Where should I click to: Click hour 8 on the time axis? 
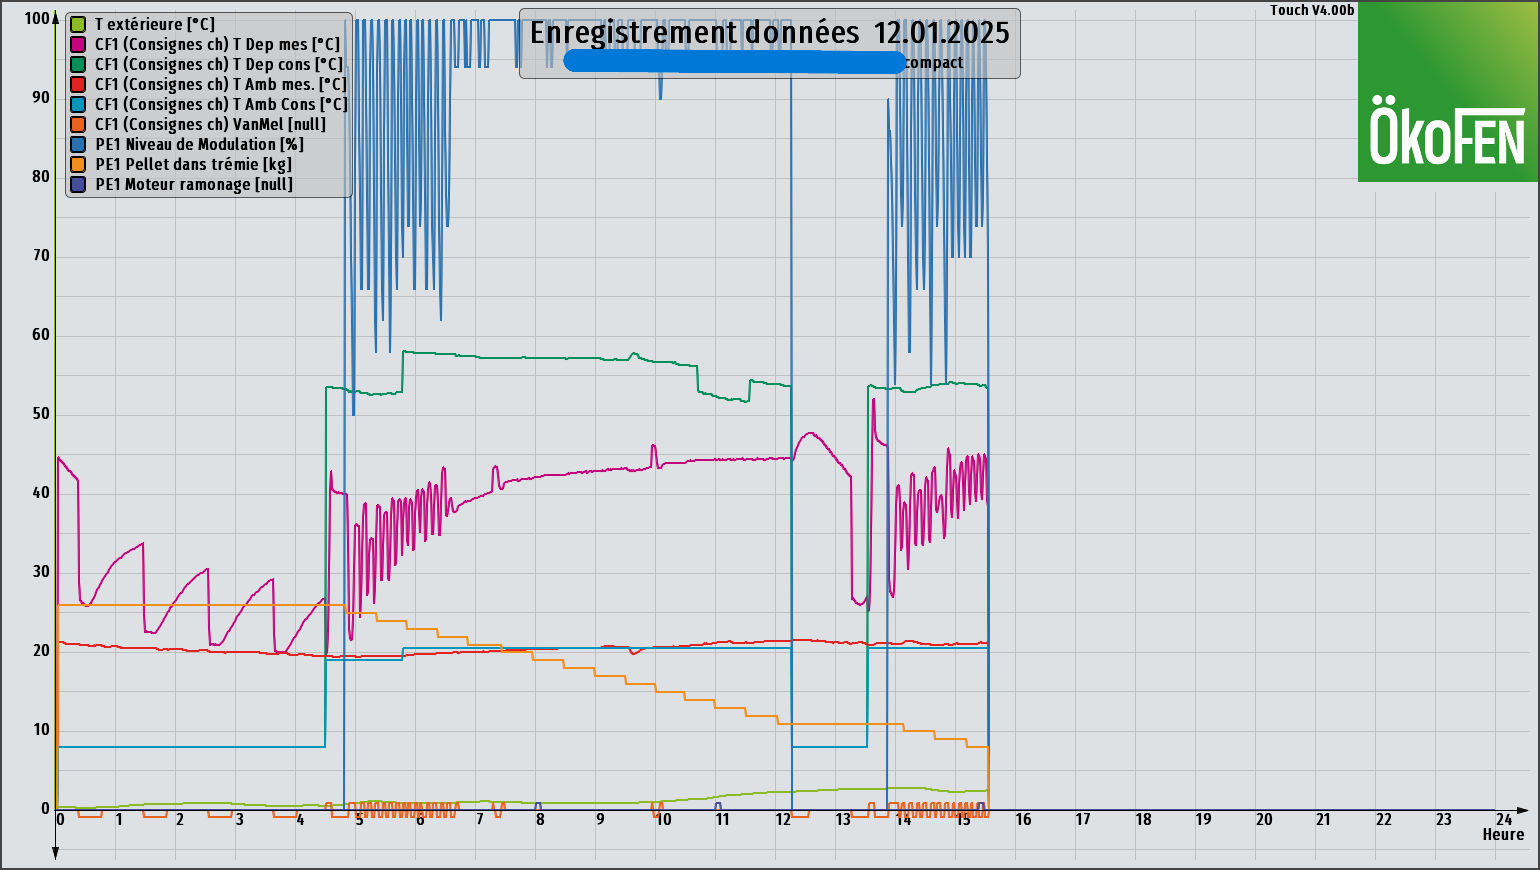(540, 820)
